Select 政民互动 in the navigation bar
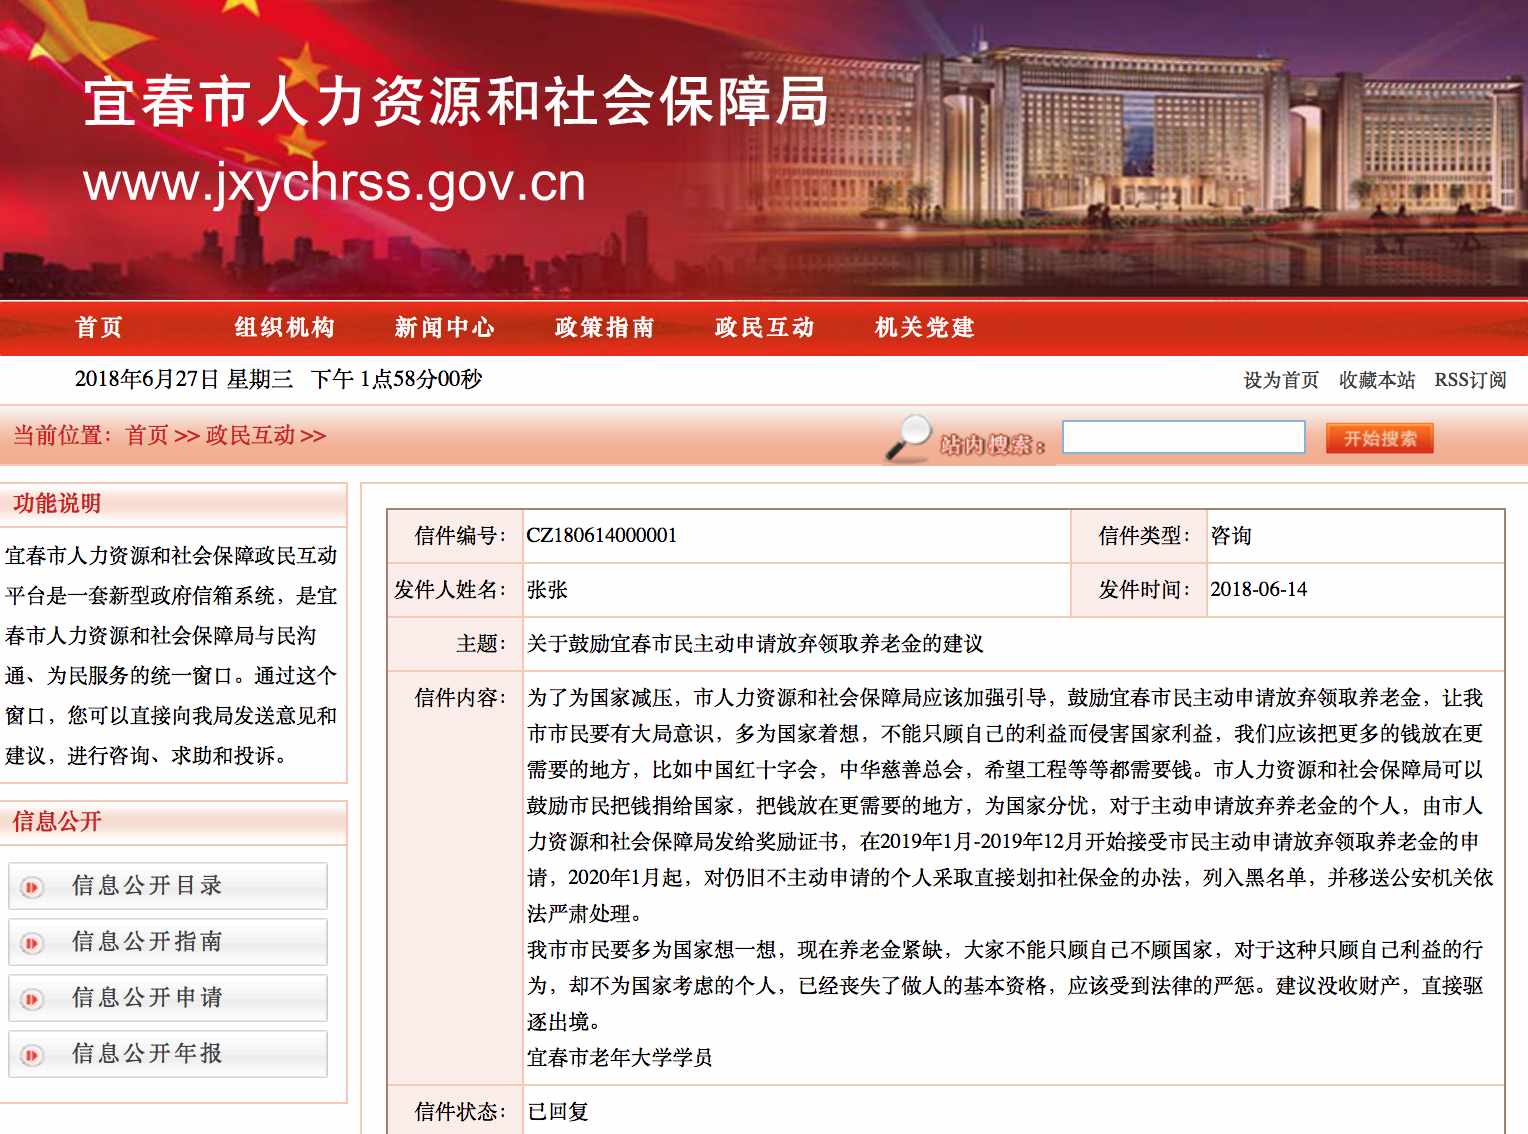1528x1134 pixels. pyautogui.click(x=765, y=328)
